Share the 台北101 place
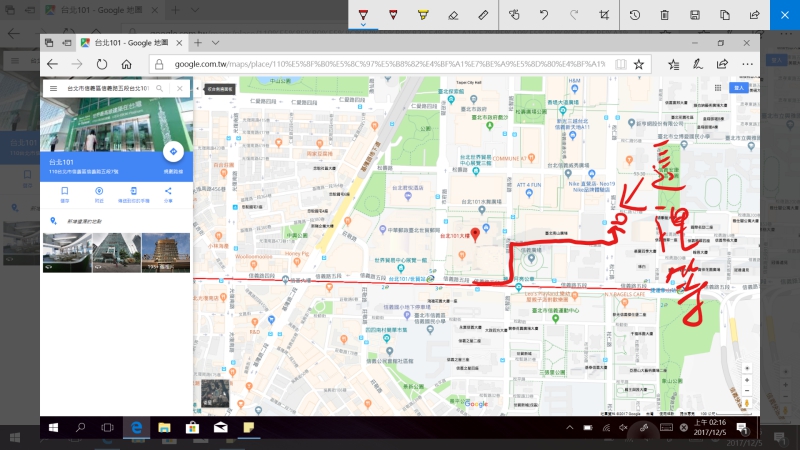The width and height of the screenshot is (800, 450). 168,194
